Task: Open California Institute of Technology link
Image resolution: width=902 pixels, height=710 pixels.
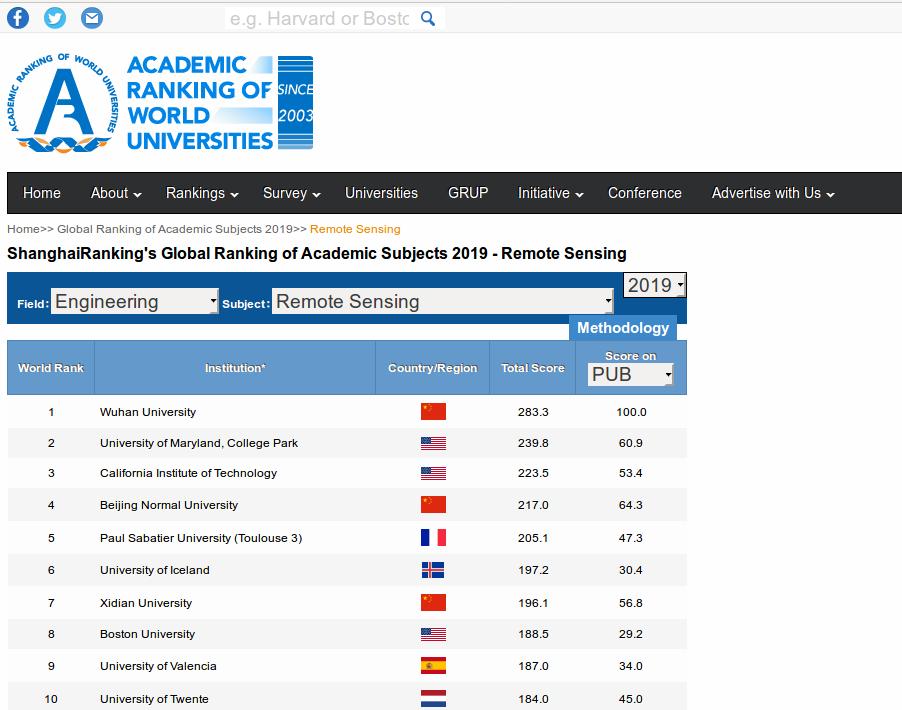Action: 188,473
